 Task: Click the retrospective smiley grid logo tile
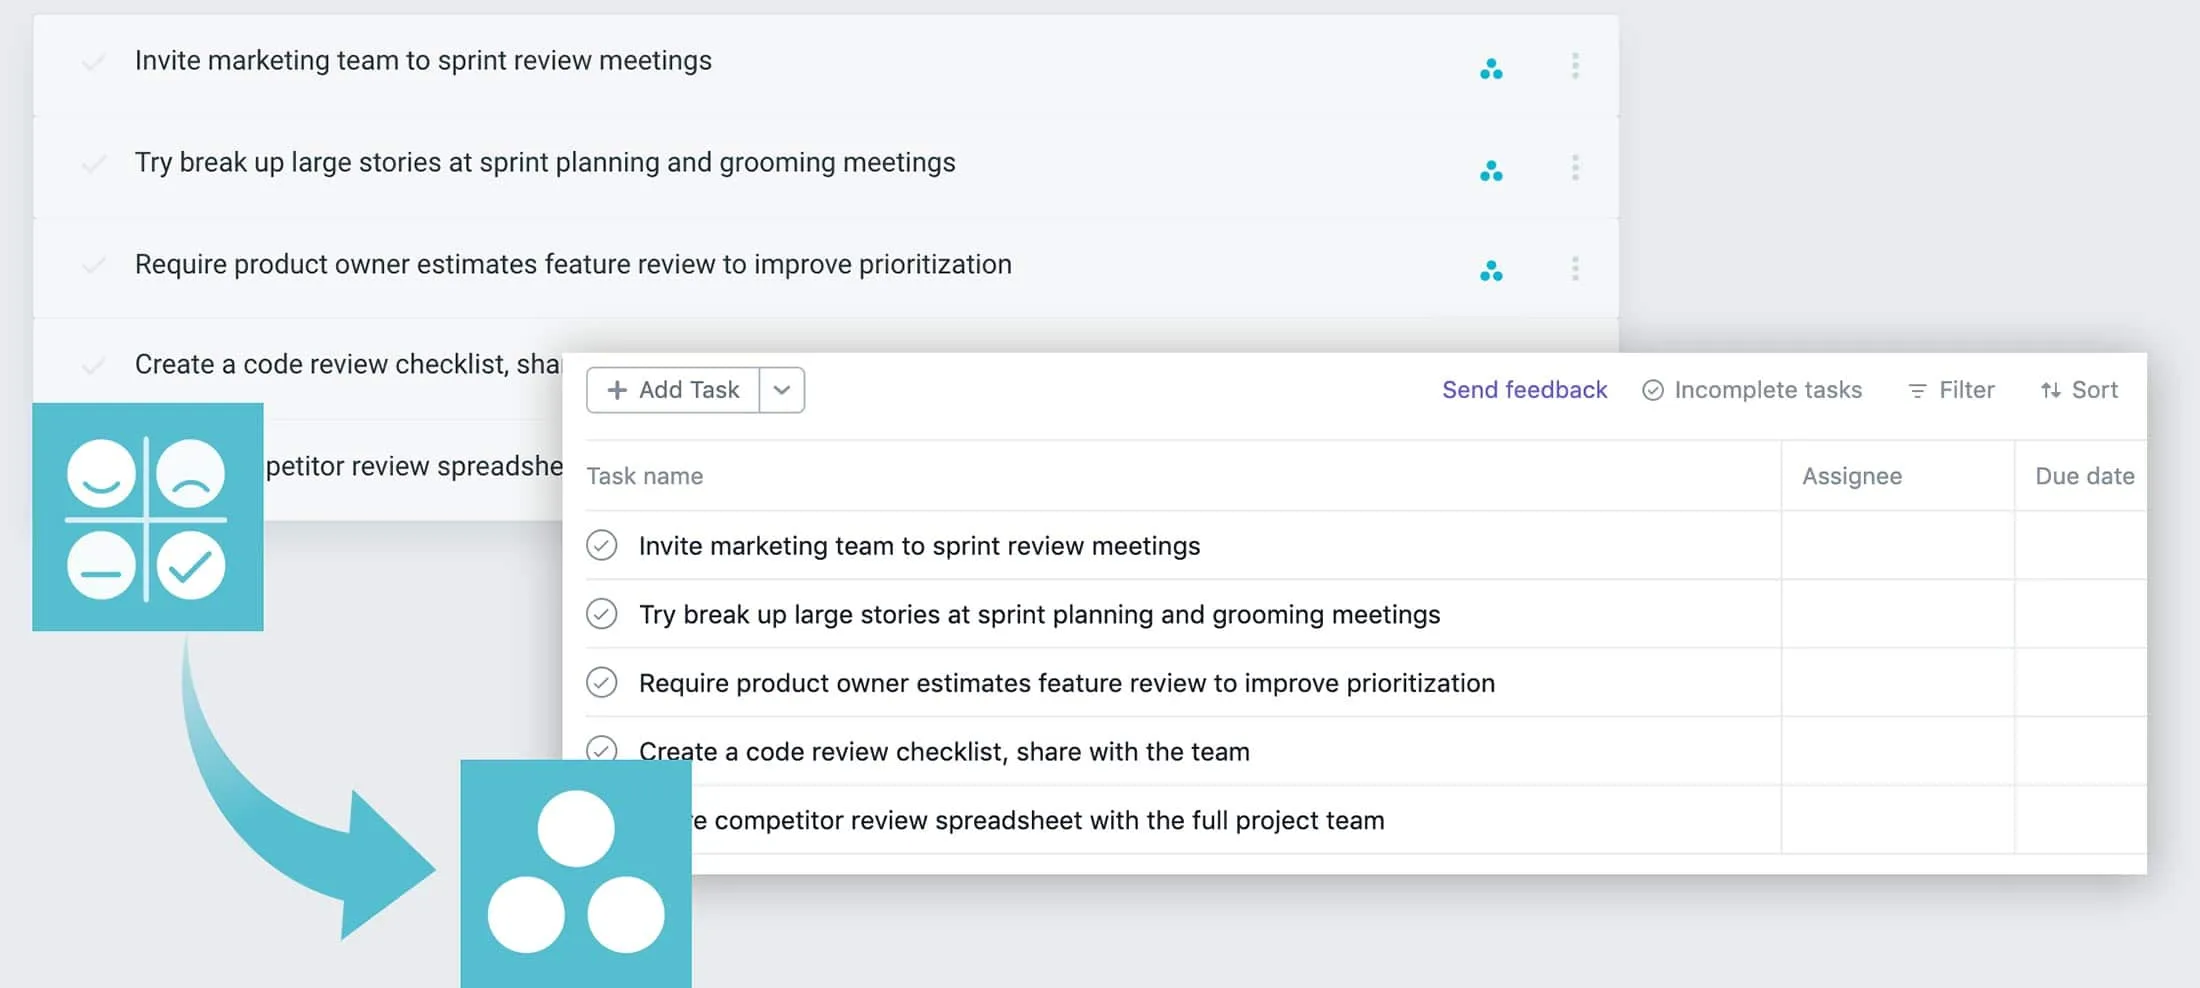click(x=148, y=517)
